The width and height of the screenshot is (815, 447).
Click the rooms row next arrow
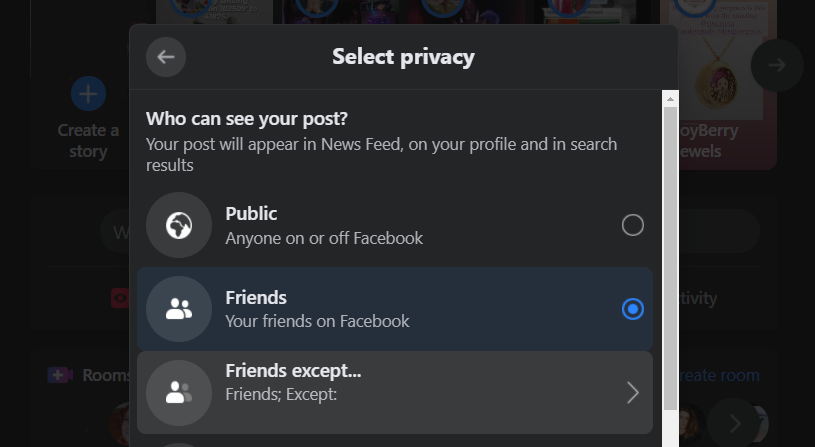pyautogui.click(x=734, y=421)
